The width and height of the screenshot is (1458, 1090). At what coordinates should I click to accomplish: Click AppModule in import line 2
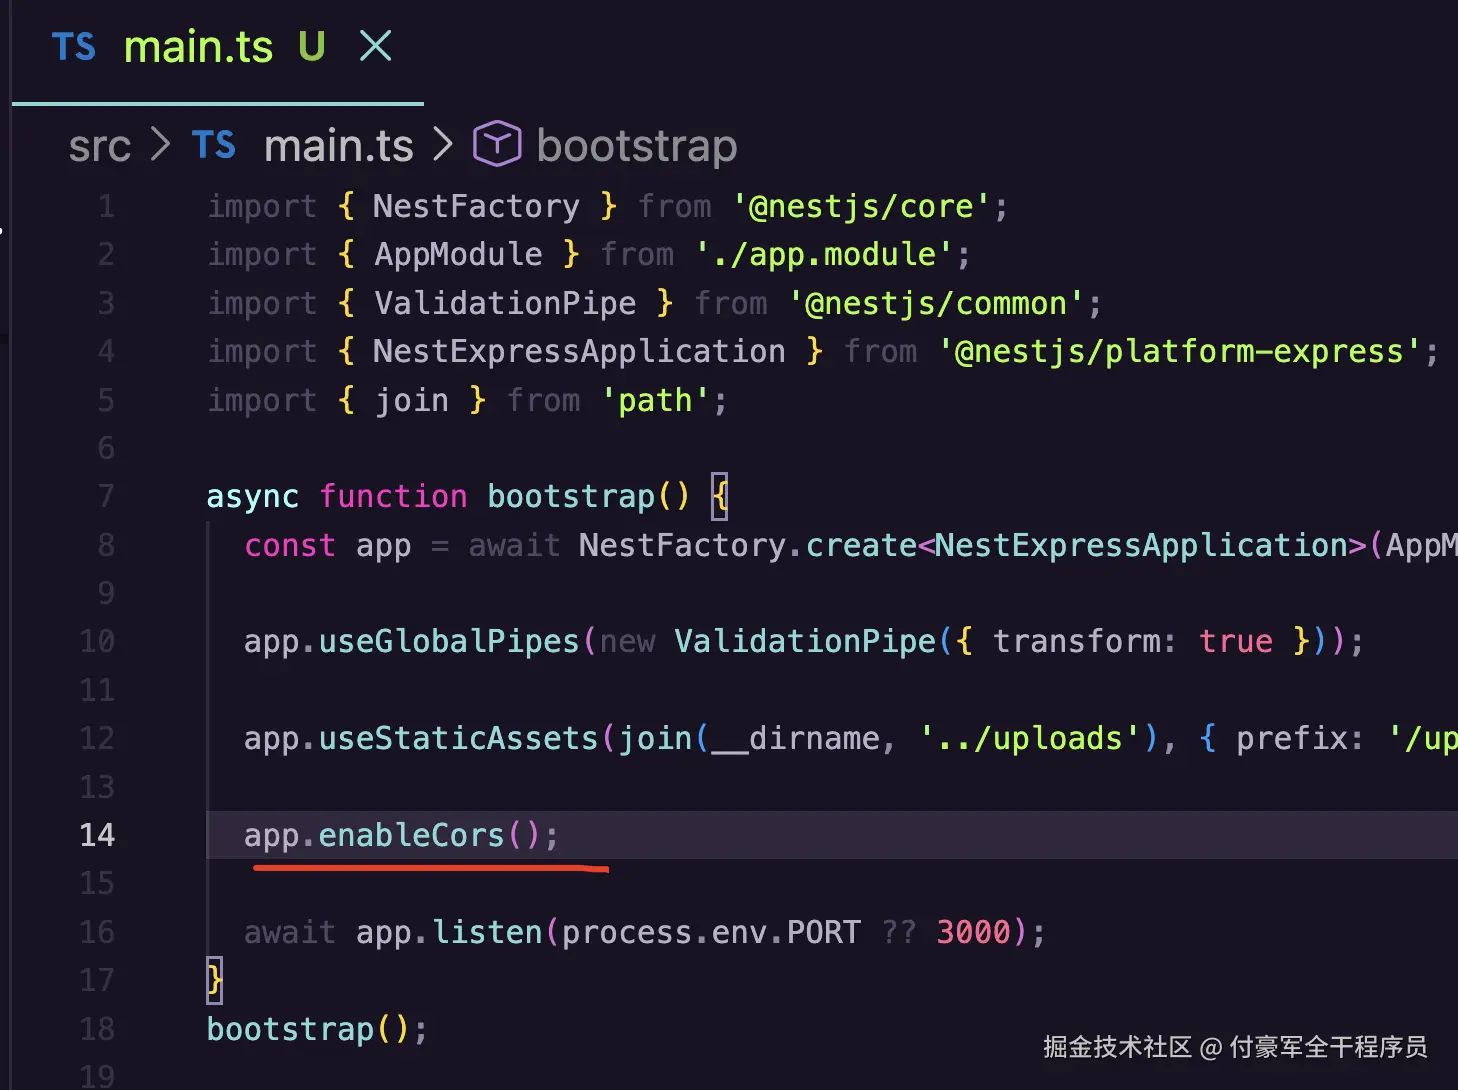(x=458, y=255)
